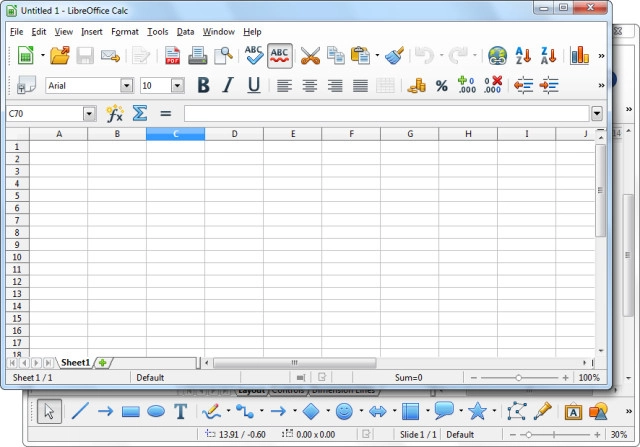Toggle Underline formatting
Screen dimensions: 640x447
point(254,85)
